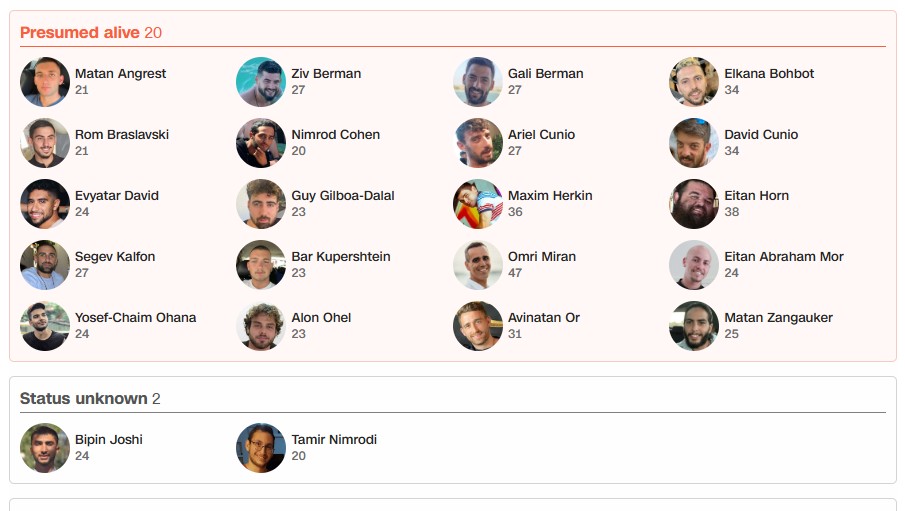Open Nimrod Cohen's portrait
The height and width of the screenshot is (511, 905).
[261, 143]
